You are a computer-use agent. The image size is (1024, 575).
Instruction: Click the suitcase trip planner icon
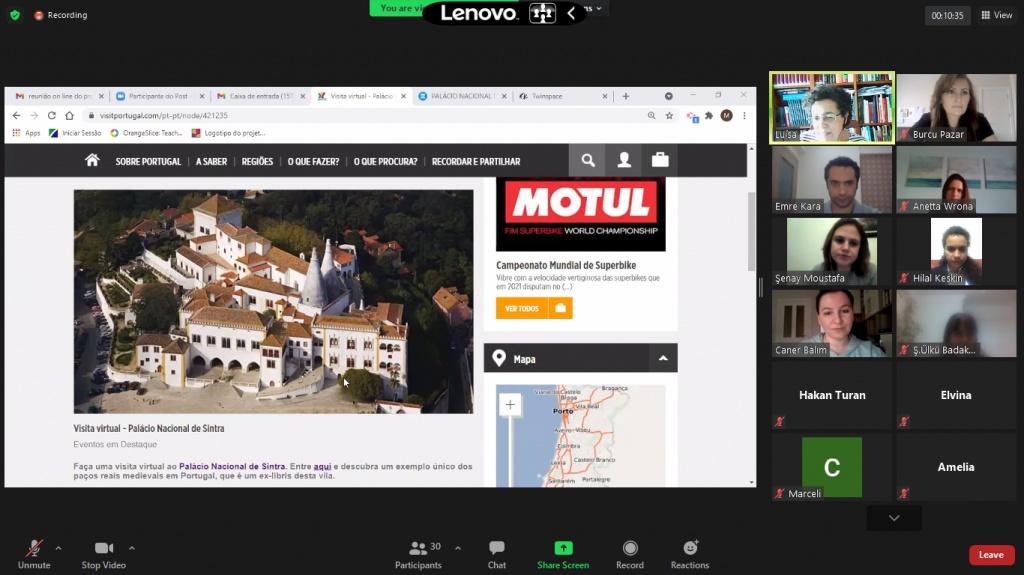660,160
